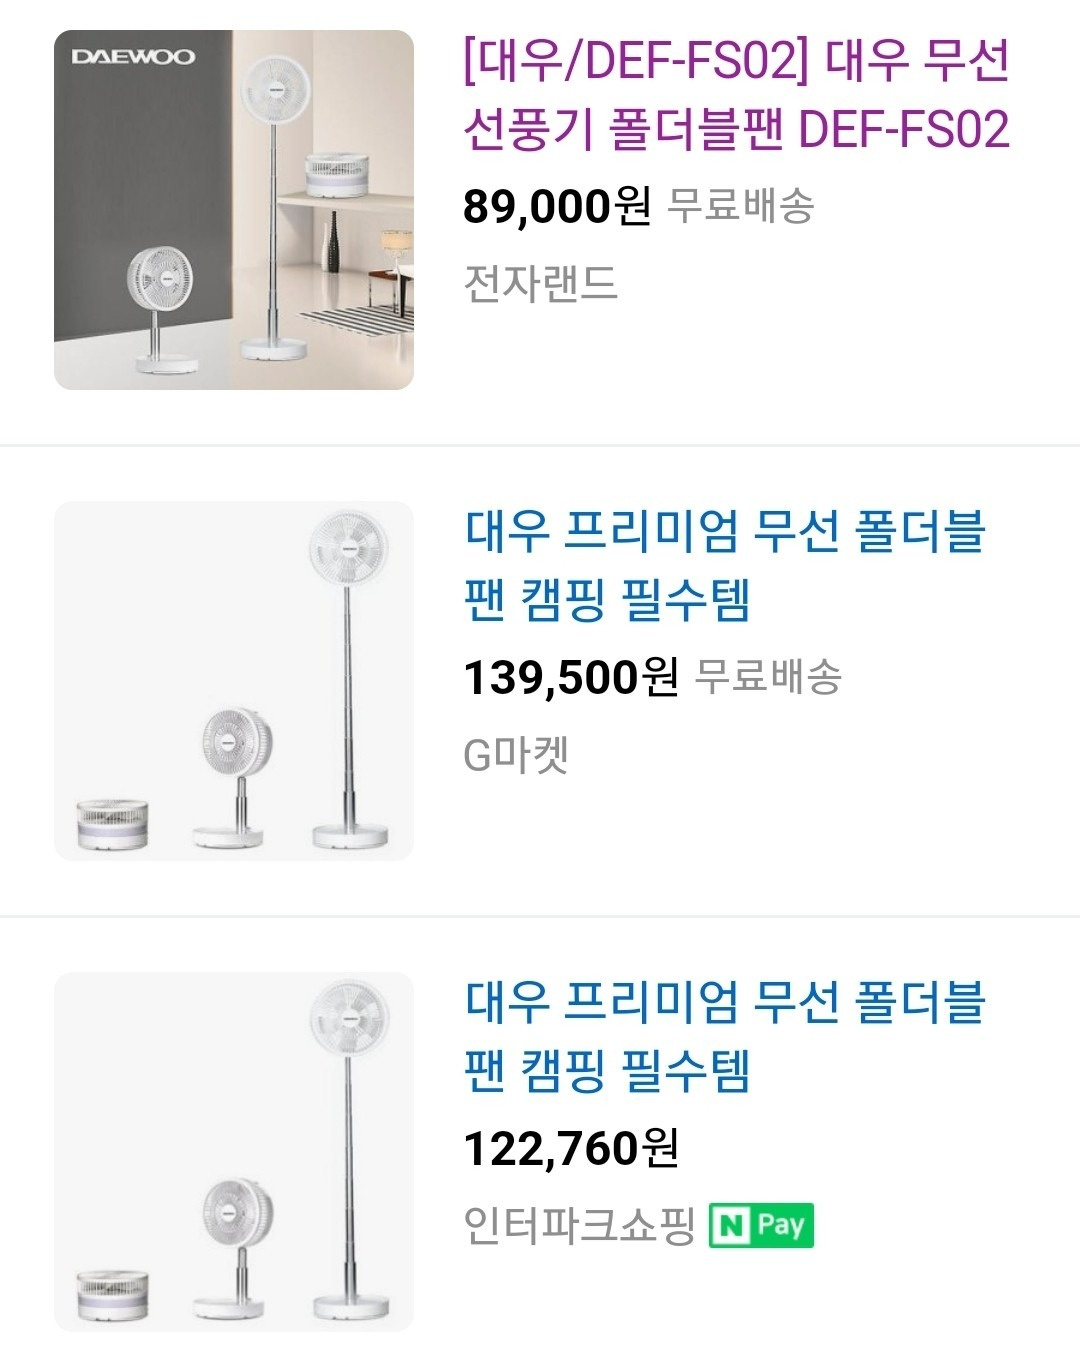Open the 122,760원 listing's 대우 프리미엄 title
This screenshot has width=1080, height=1345.
click(x=725, y=1036)
